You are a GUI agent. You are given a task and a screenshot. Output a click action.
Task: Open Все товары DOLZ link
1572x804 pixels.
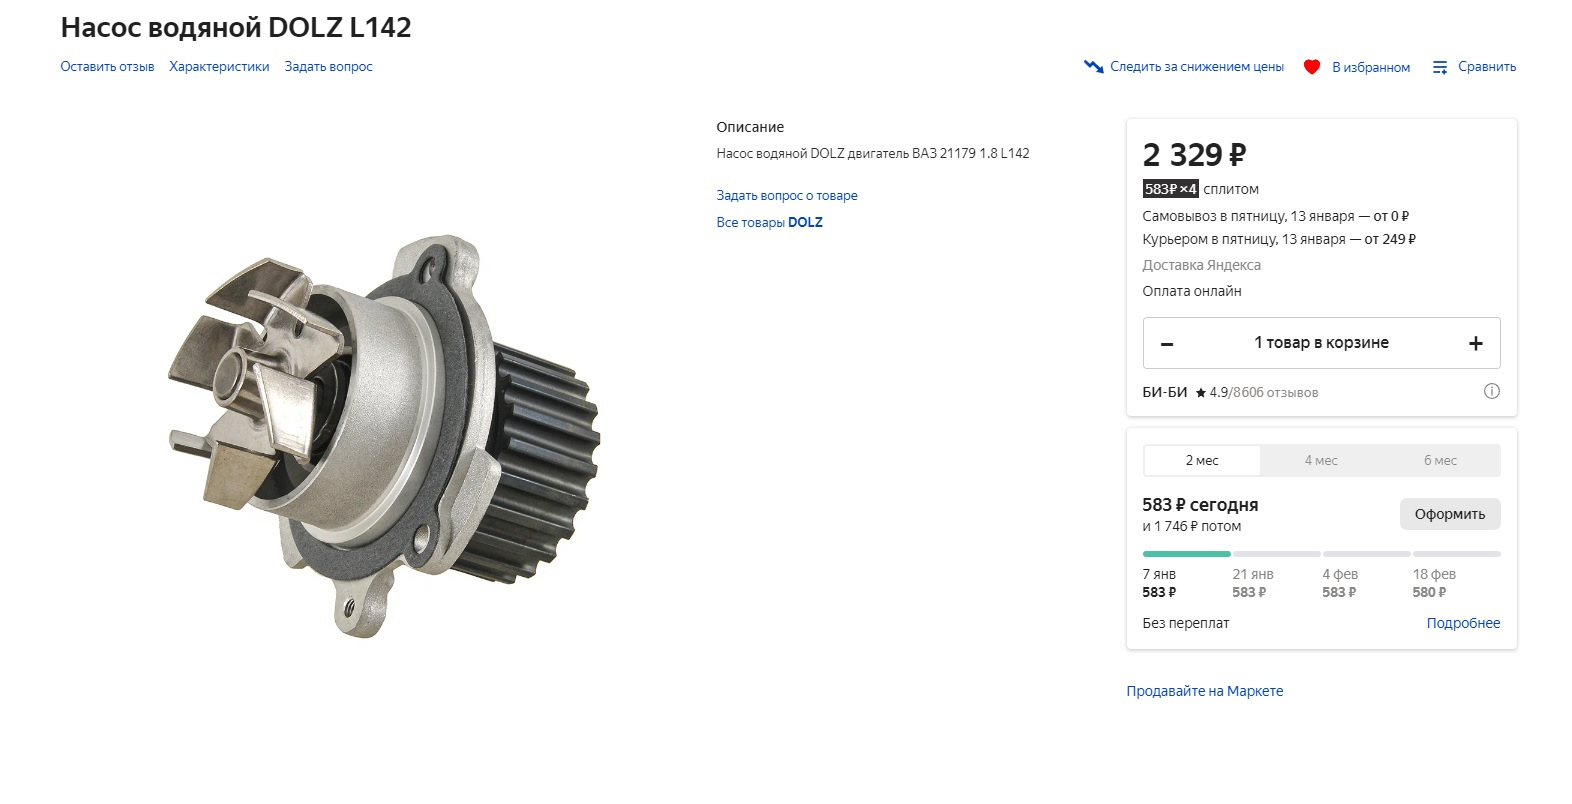pyautogui.click(x=769, y=223)
